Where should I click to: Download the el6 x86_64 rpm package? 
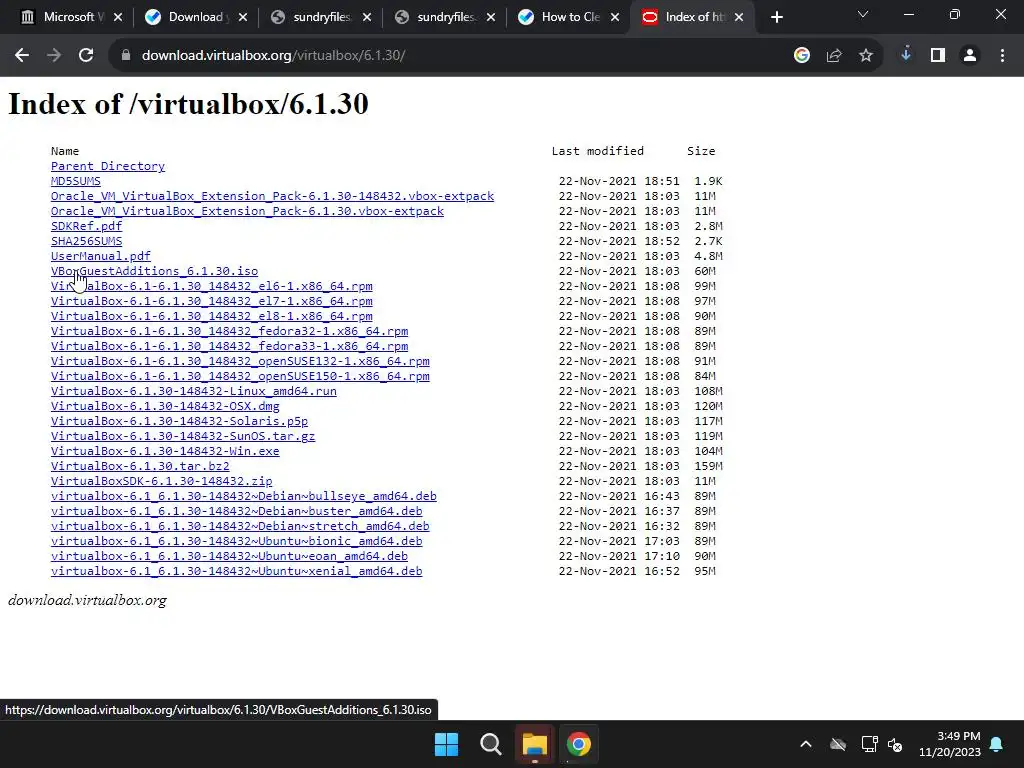pos(212,287)
